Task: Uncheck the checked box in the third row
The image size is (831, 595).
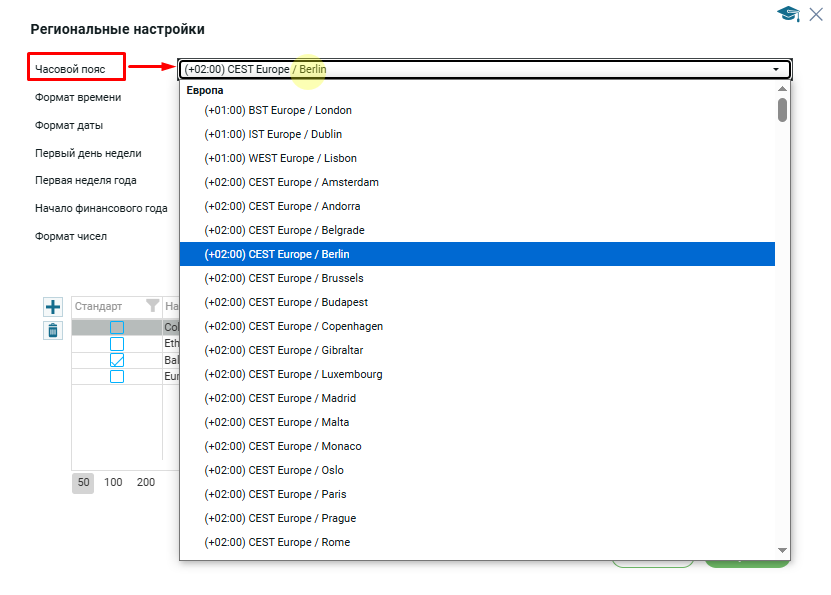Action: coord(117,360)
